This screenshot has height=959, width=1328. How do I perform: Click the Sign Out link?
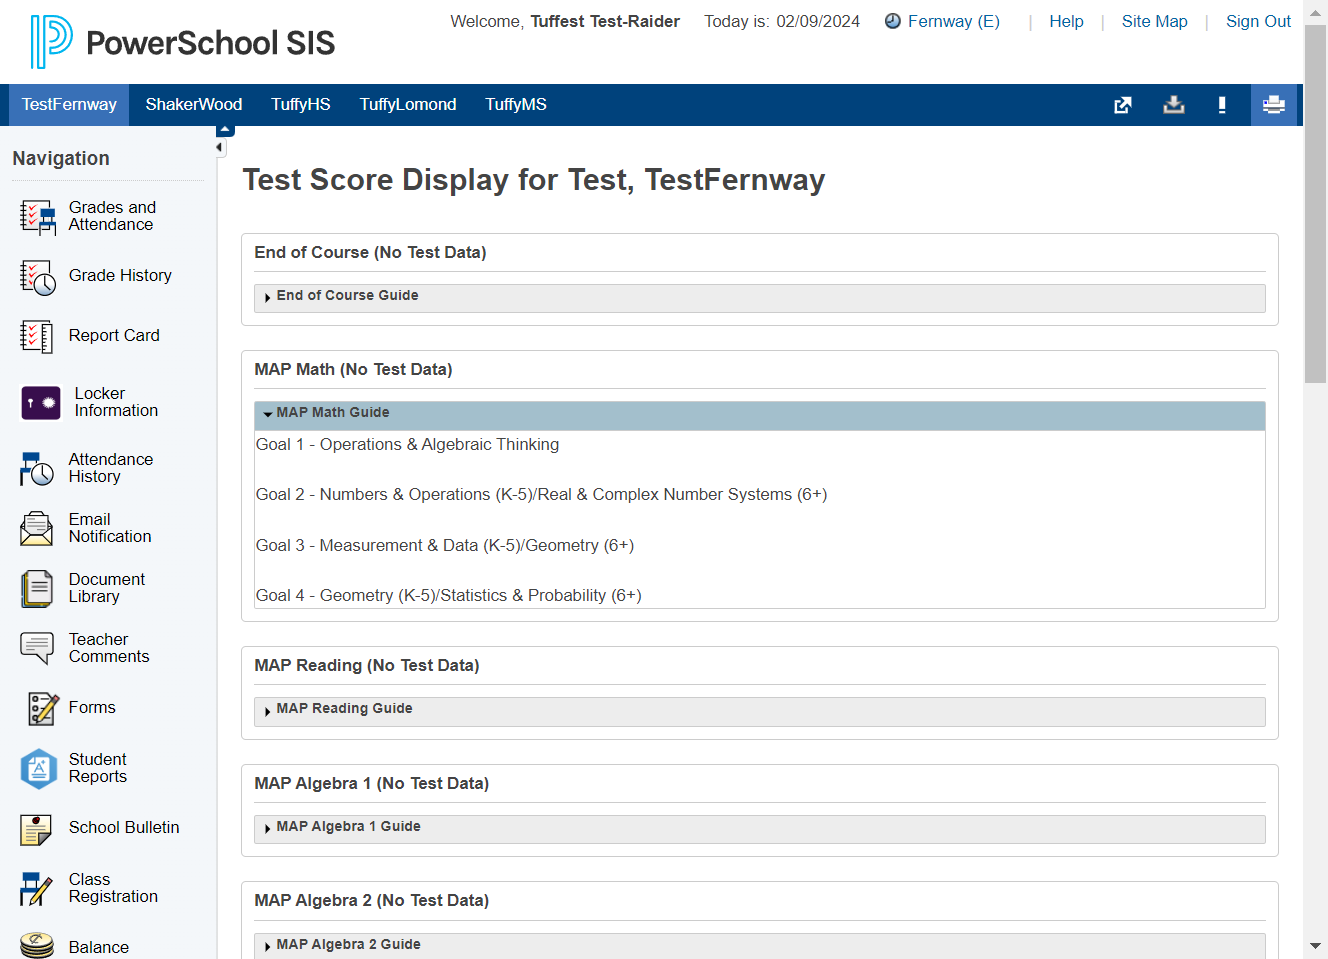(1258, 22)
